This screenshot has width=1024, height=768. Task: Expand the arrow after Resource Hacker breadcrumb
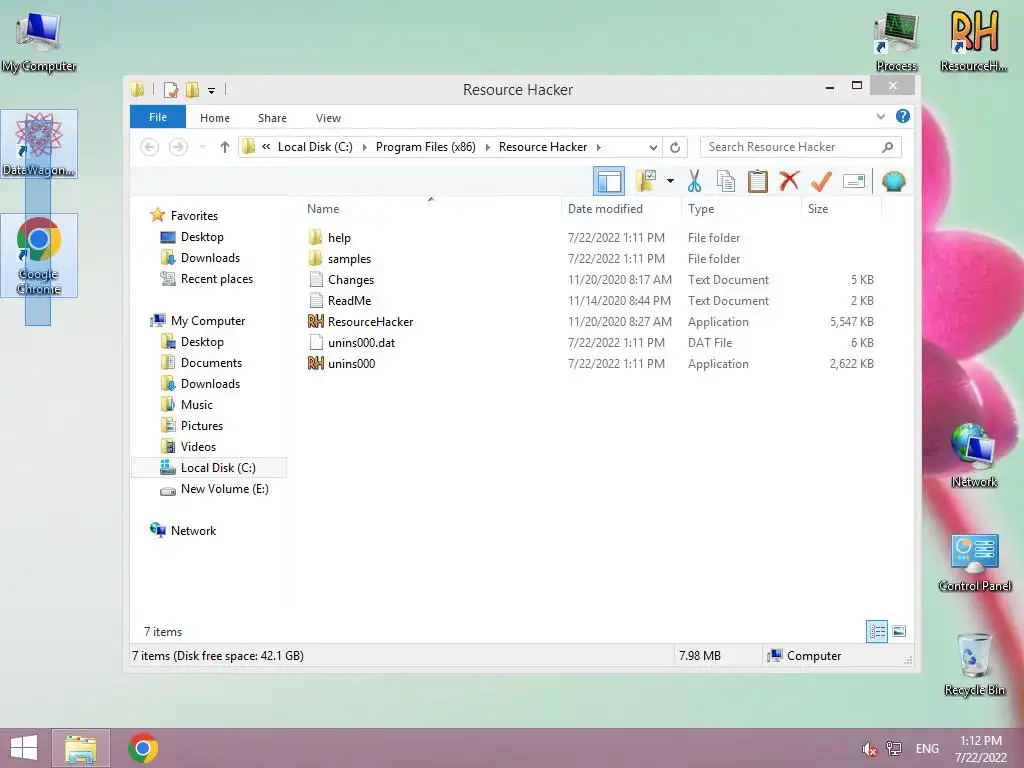point(598,147)
